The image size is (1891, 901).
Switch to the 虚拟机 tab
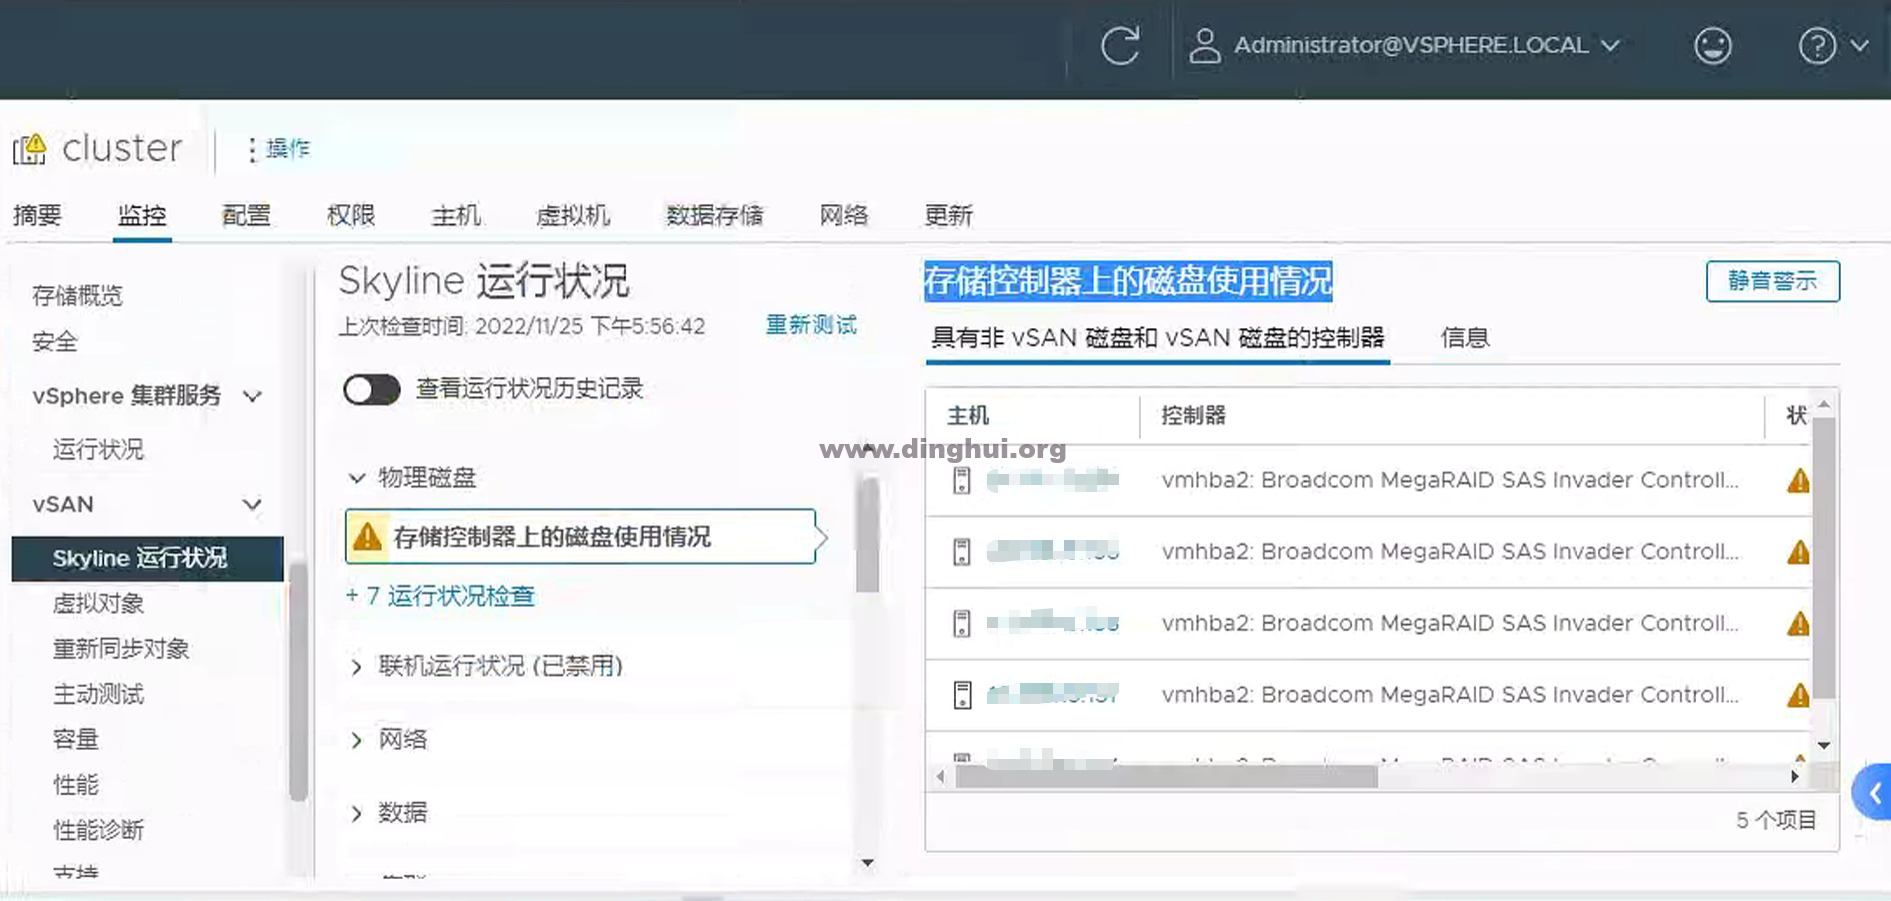573,215
